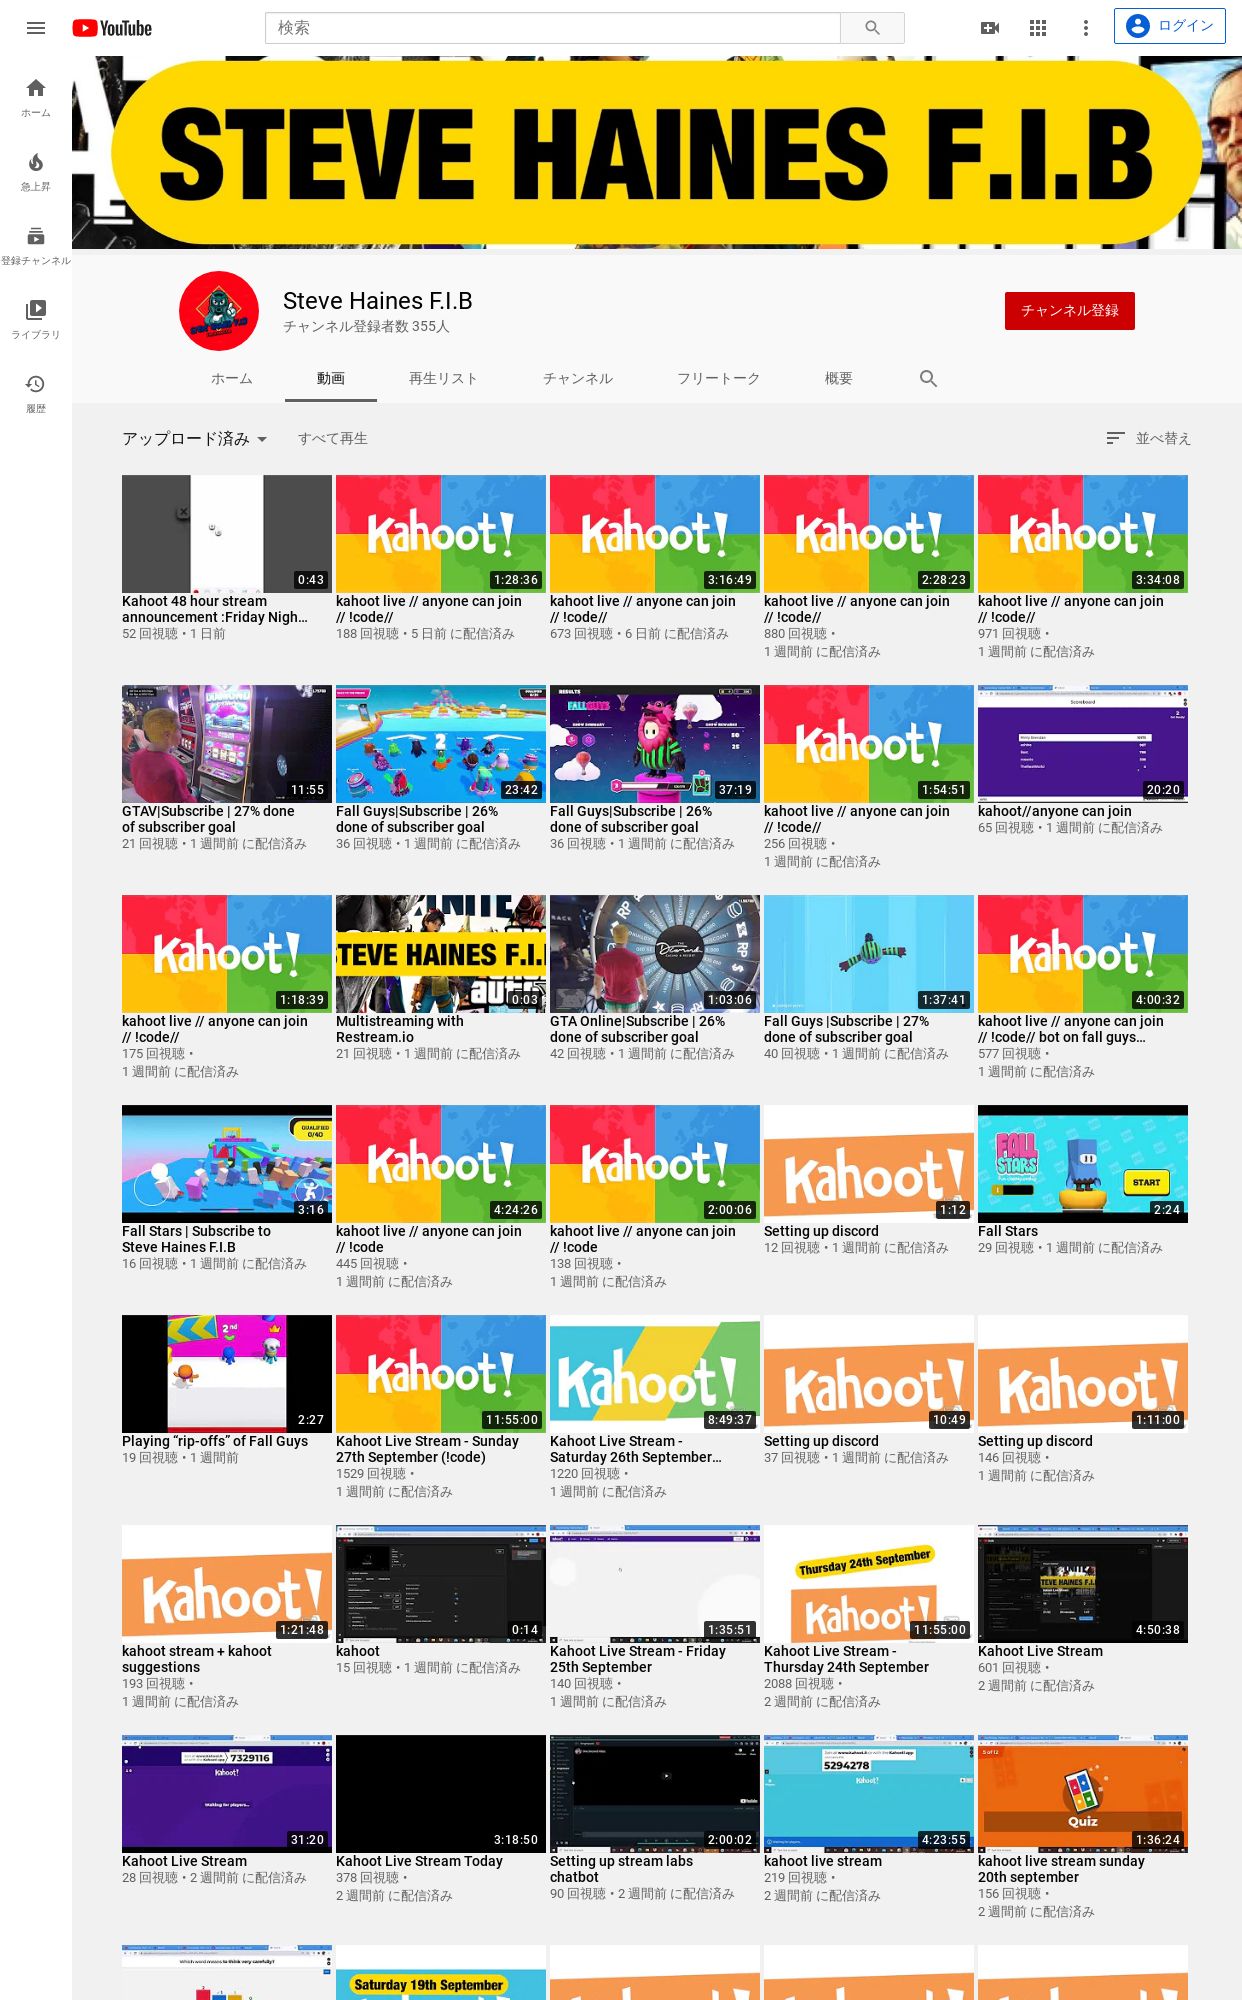The image size is (1242, 2000).
Task: Open the Fall Stars 2:24 thumbnail
Action: click(1083, 1164)
